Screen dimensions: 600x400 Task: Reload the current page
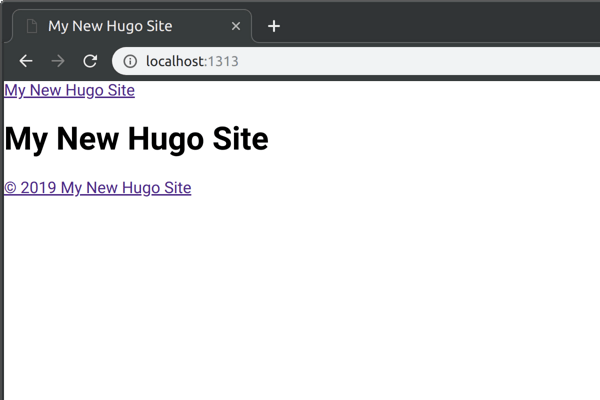coord(90,61)
